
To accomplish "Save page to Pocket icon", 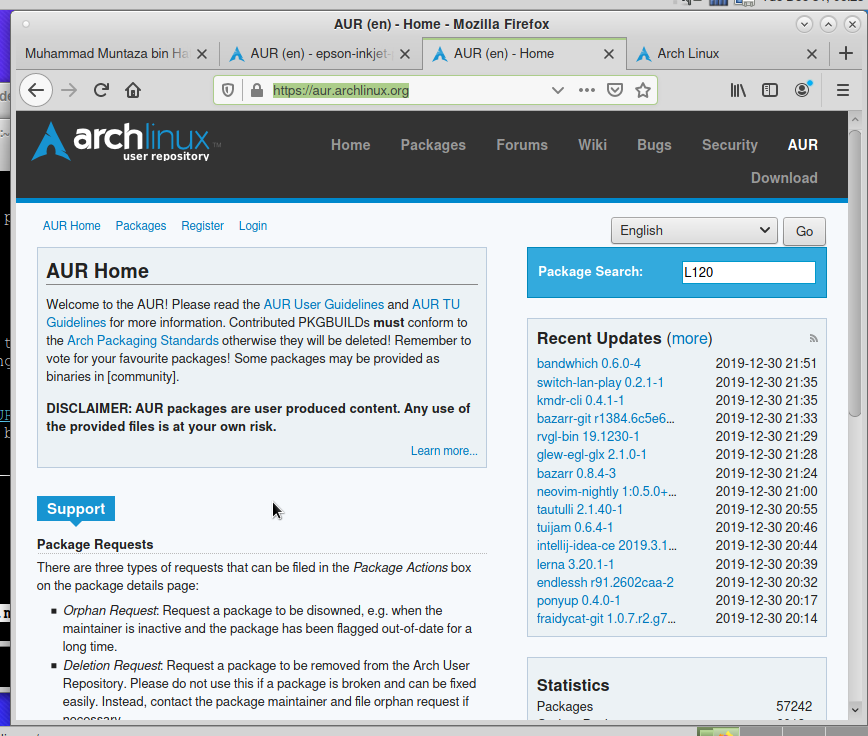I will click(615, 91).
